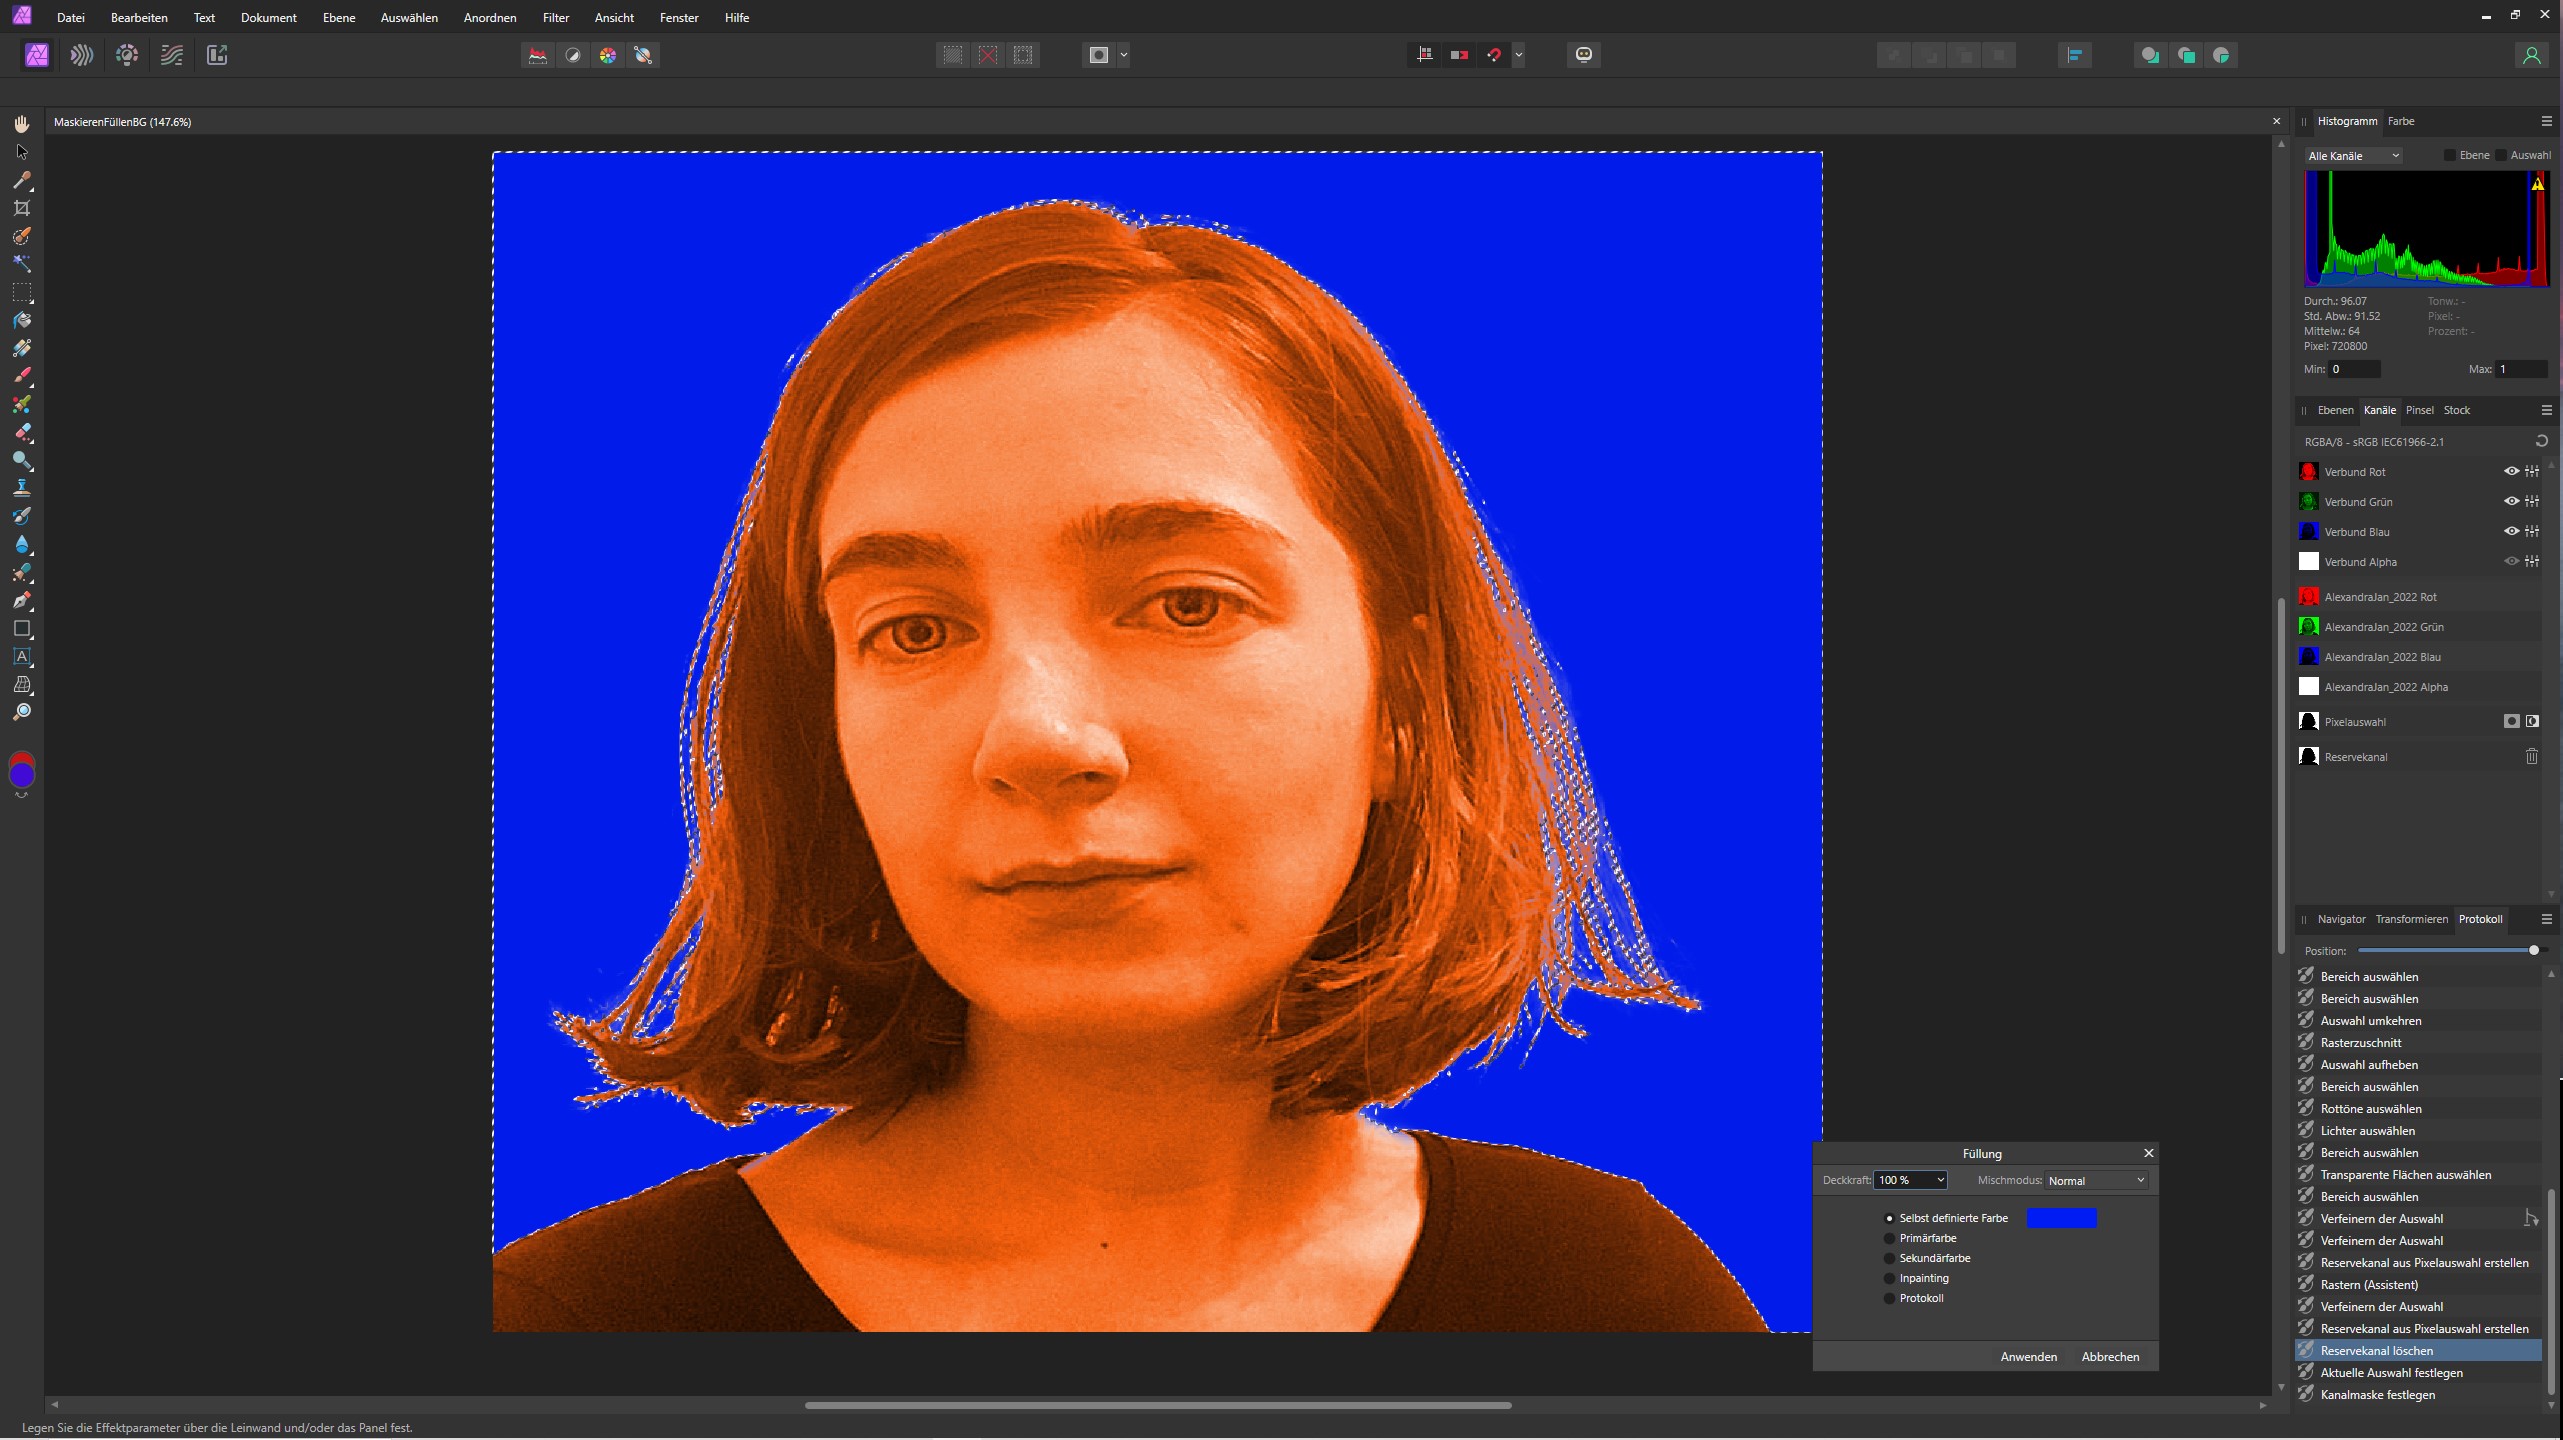Click the account user icon top right
Image resolution: width=2563 pixels, height=1440 pixels.
2531,55
